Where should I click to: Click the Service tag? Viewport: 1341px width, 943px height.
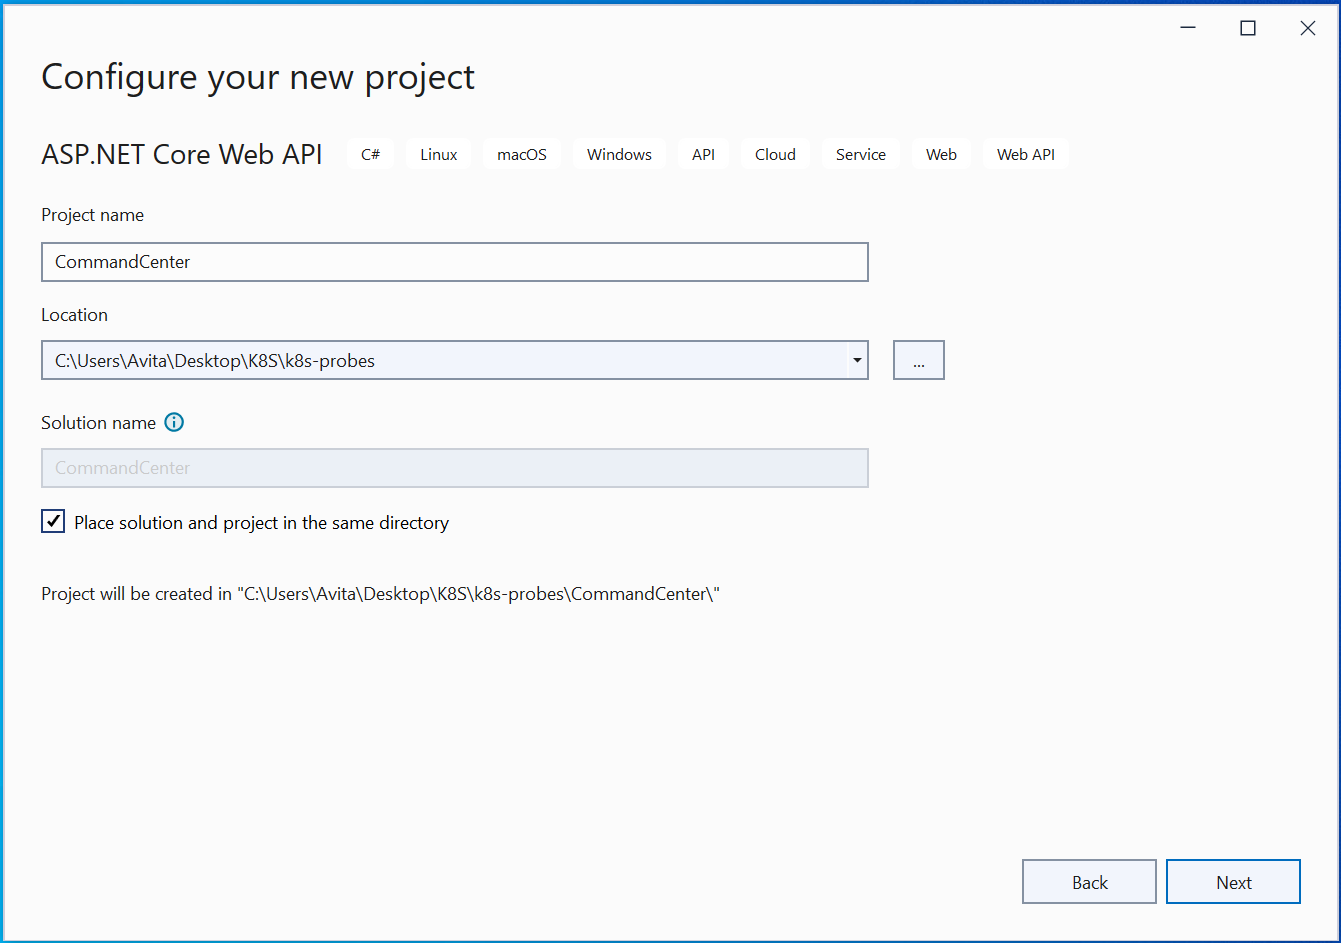coord(861,154)
